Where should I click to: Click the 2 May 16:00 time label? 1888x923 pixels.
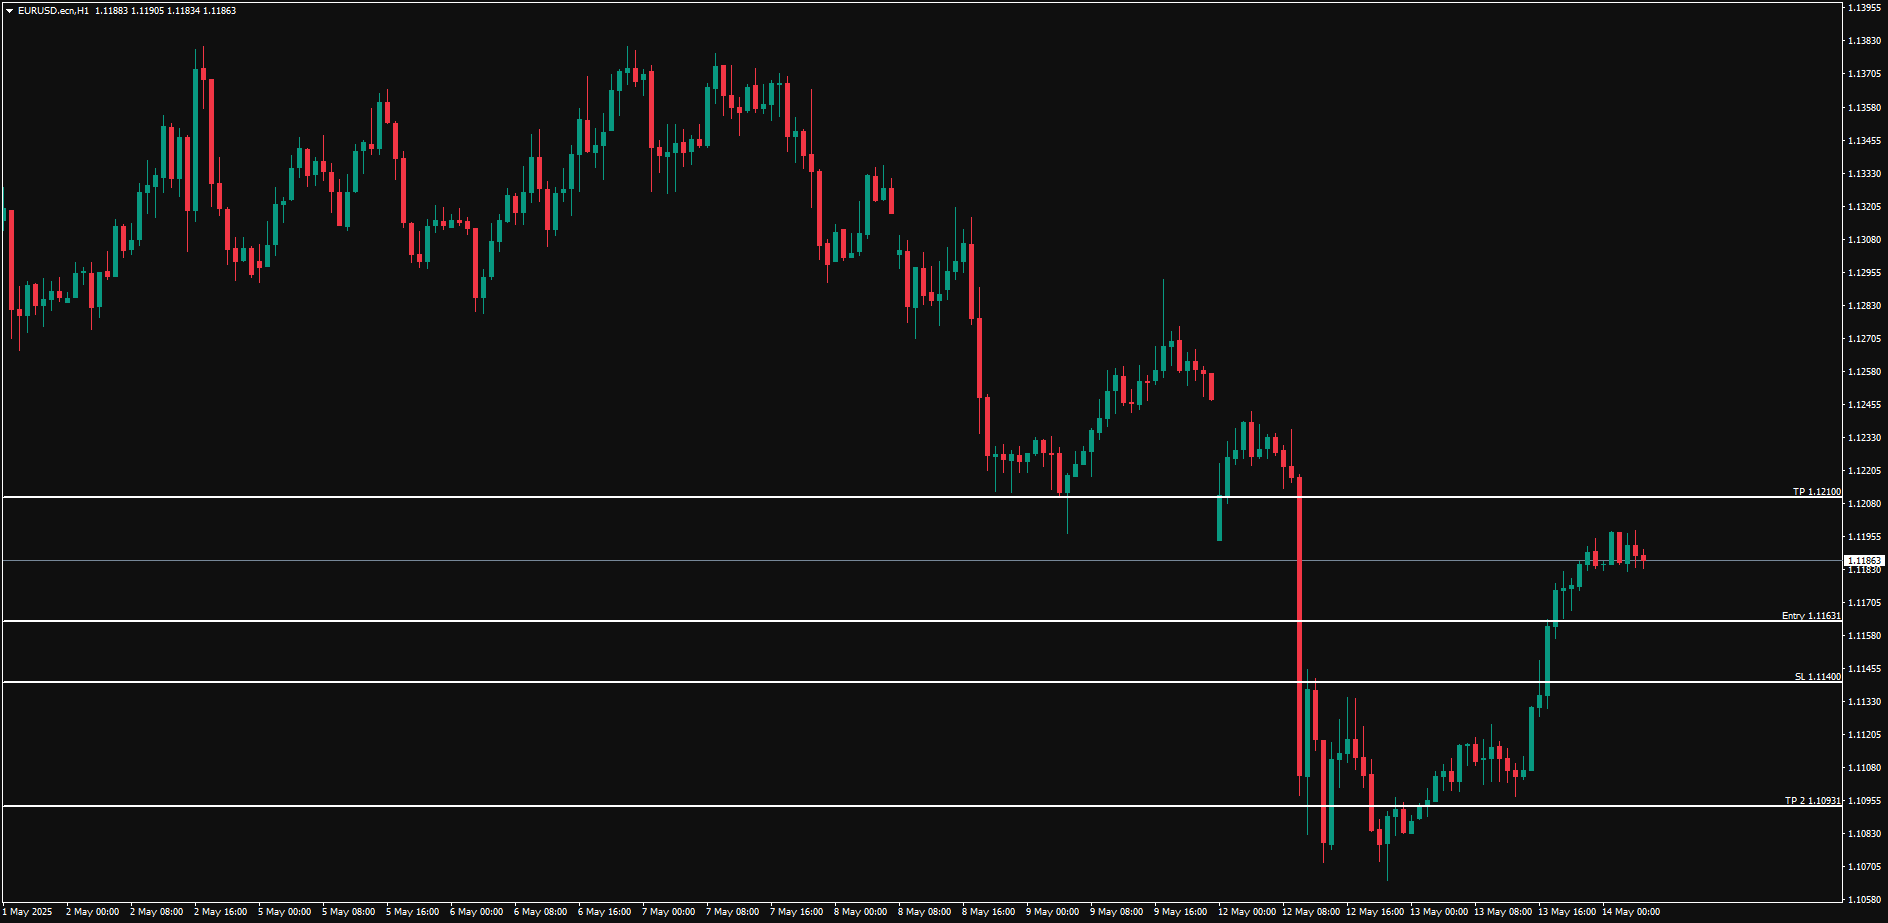pyautogui.click(x=220, y=912)
